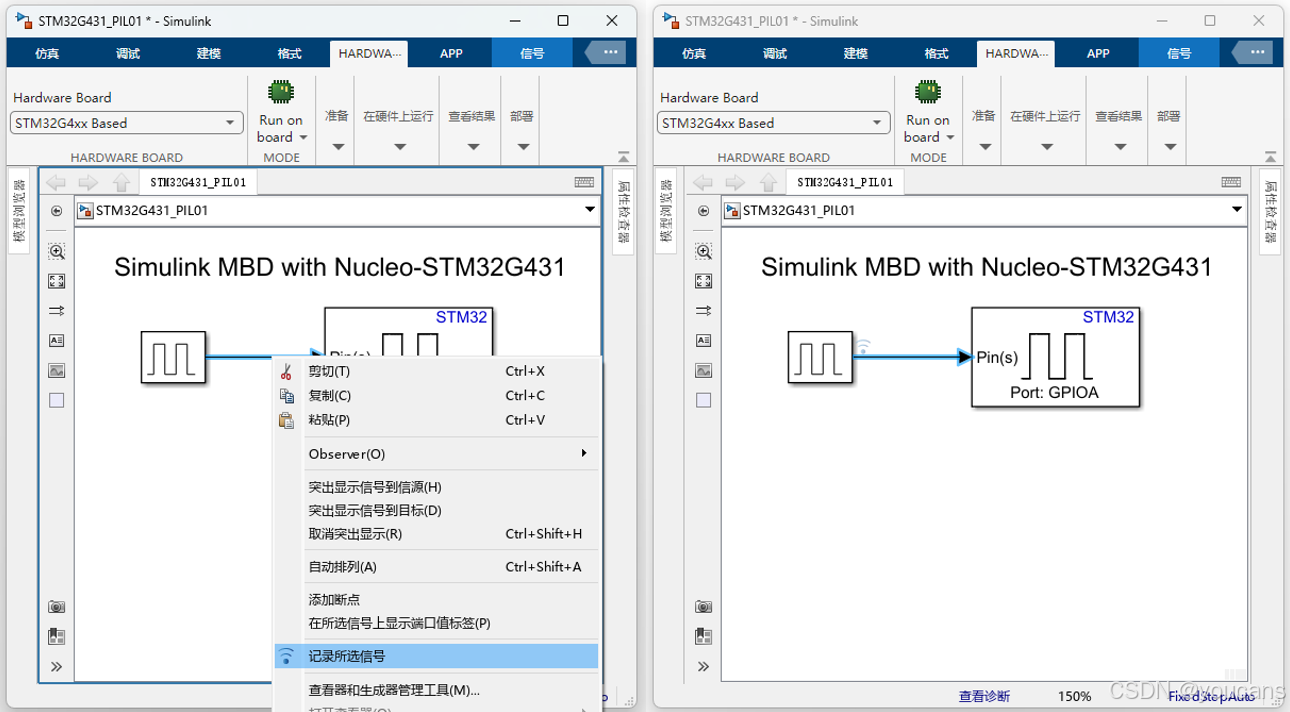This screenshot has height=712, width=1290.
Task: Open 调试 tab in right window
Action: [x=775, y=54]
